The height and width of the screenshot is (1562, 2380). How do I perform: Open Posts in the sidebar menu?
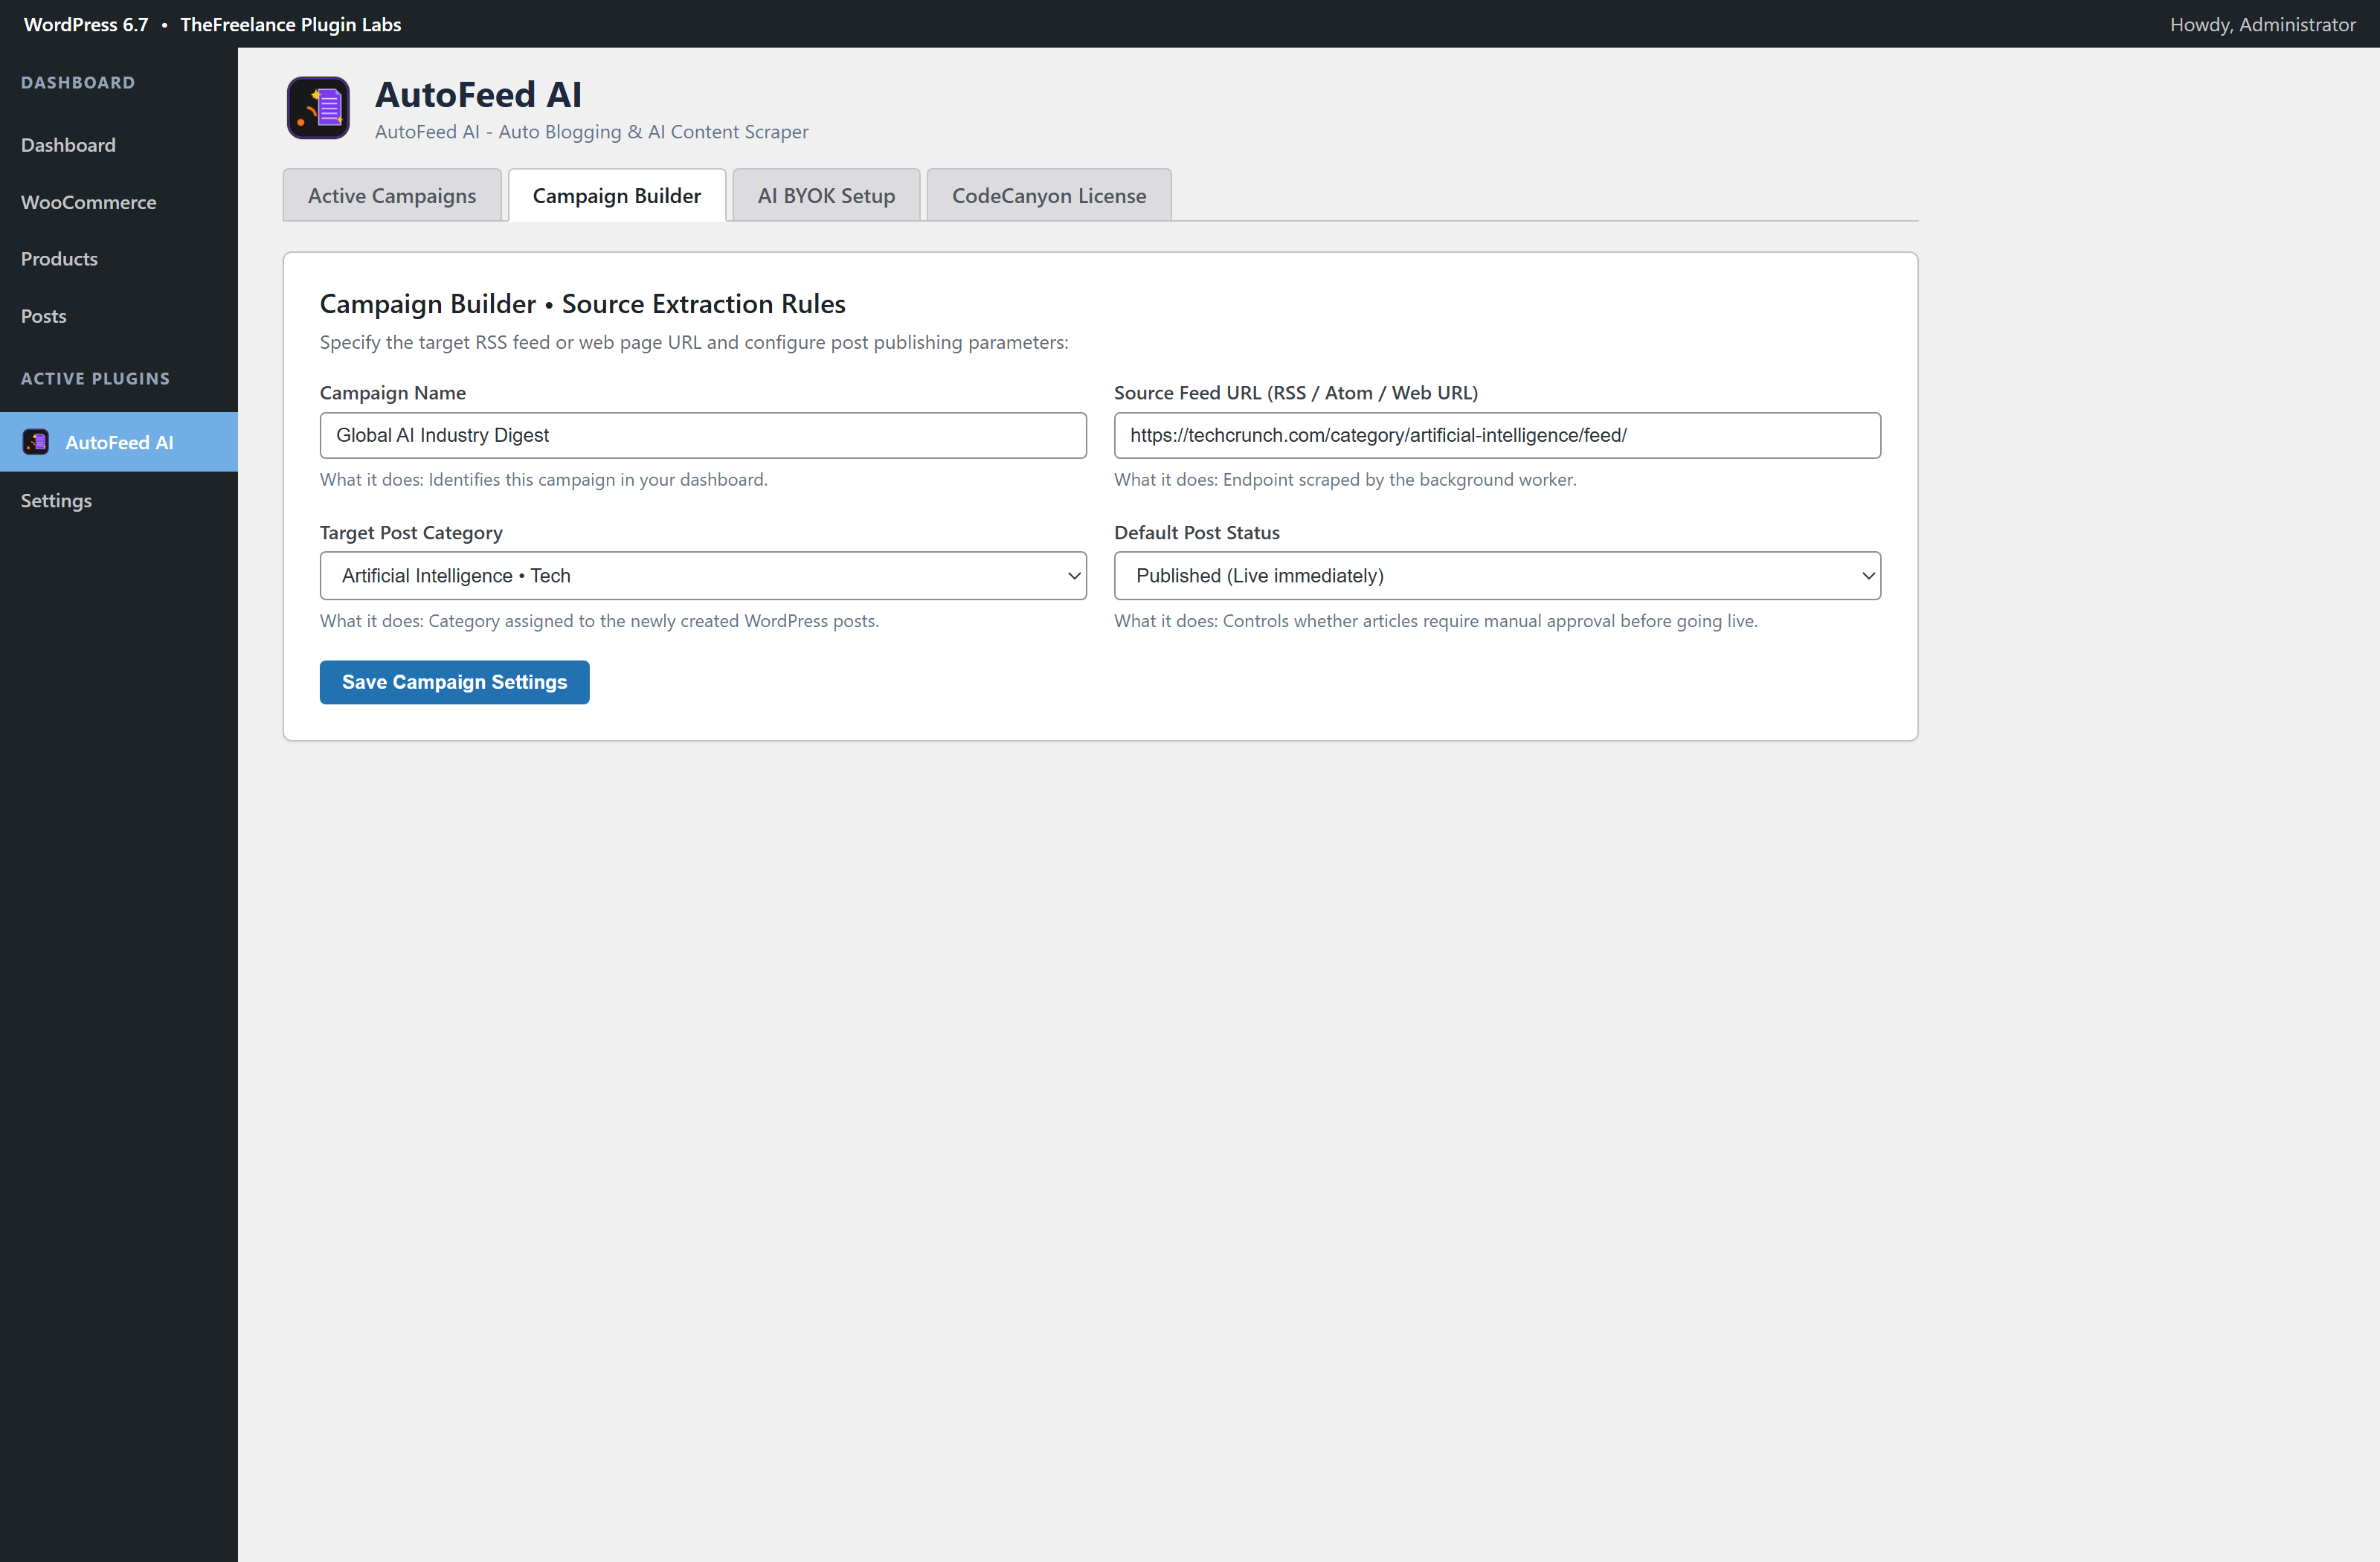[43, 316]
